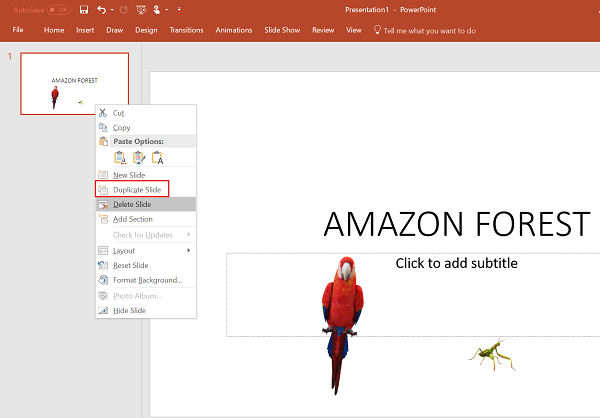This screenshot has height=418, width=600.
Task: Click the New Slide menu icon
Action: coord(103,175)
